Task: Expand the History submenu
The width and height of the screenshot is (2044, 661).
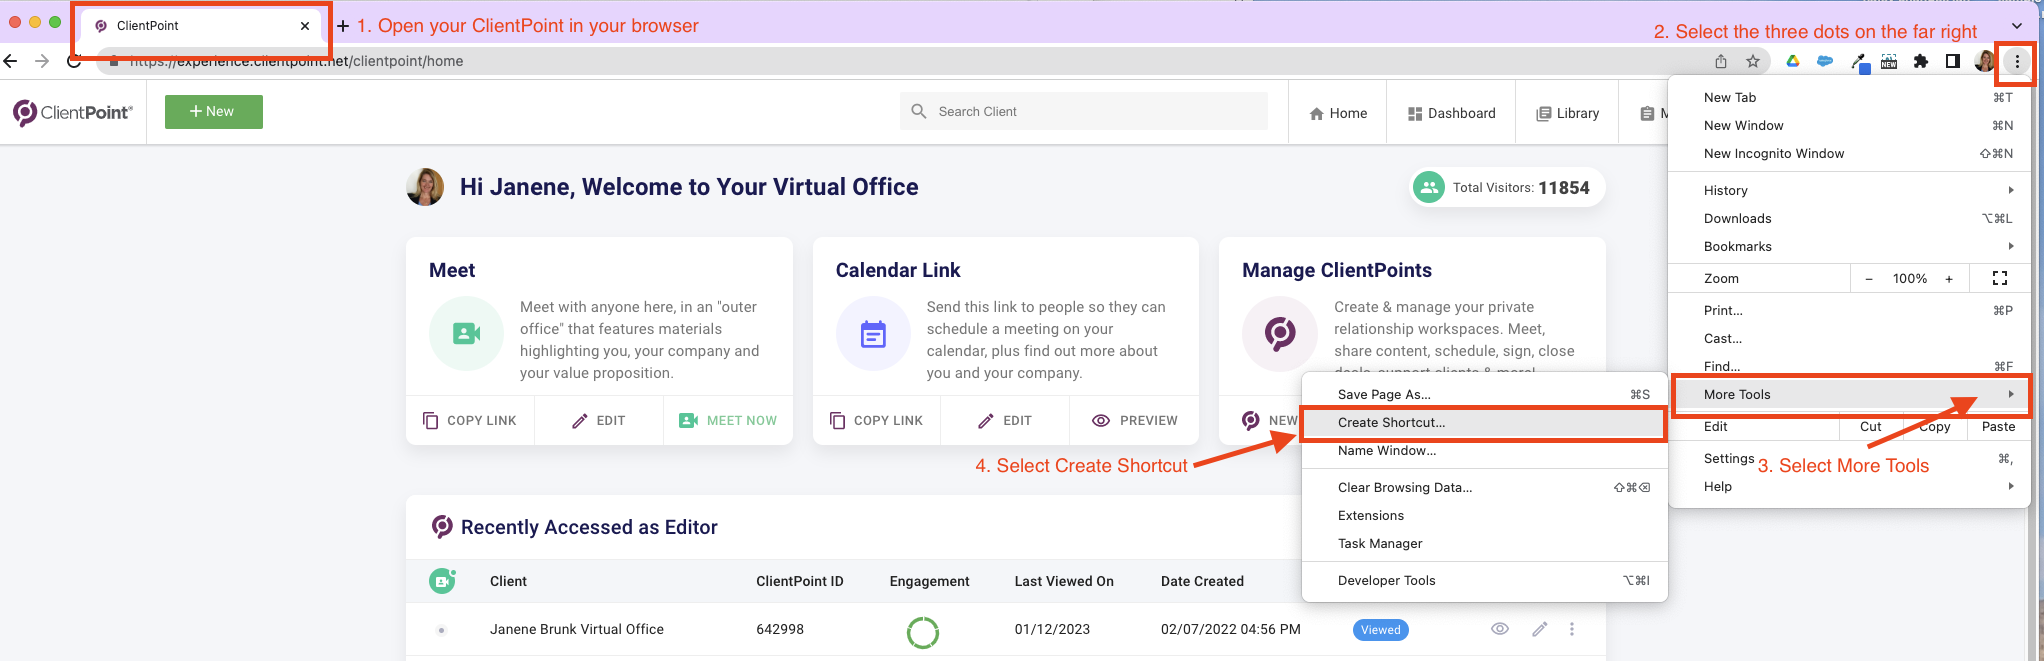Action: 1850,190
